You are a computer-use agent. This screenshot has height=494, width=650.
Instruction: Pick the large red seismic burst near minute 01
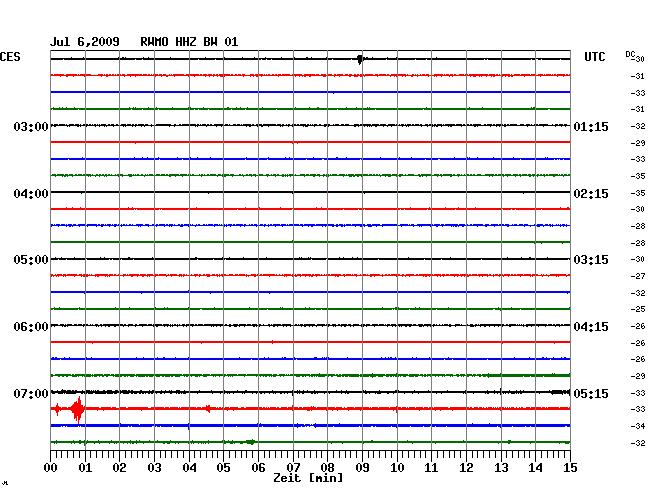point(77,409)
